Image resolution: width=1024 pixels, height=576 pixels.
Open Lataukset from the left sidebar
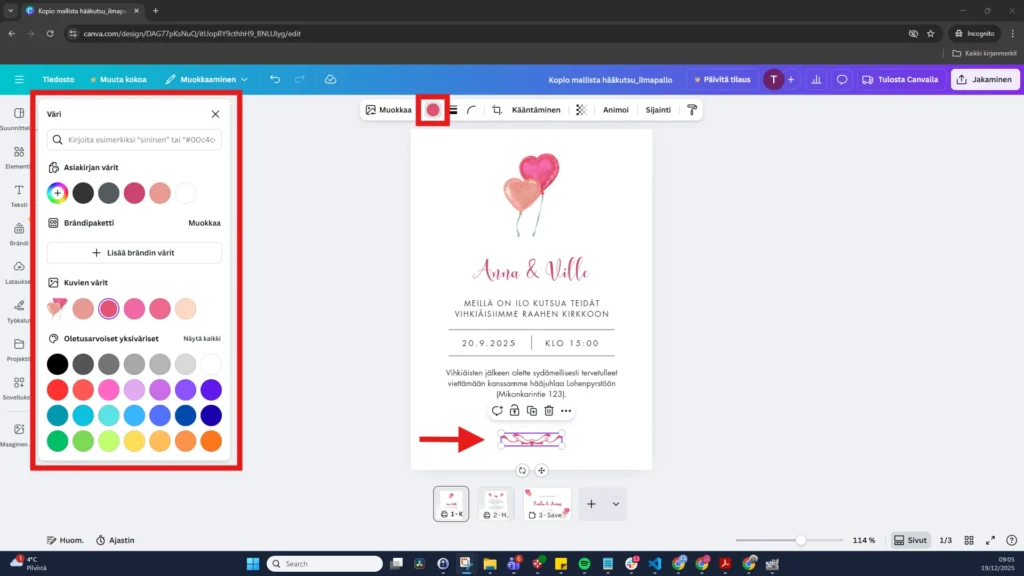[18, 264]
